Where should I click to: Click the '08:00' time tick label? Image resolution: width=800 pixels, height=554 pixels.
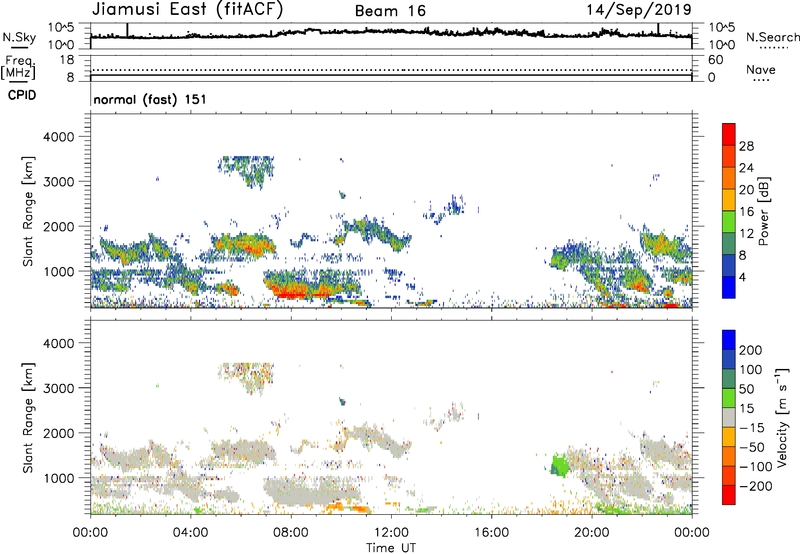tap(291, 533)
